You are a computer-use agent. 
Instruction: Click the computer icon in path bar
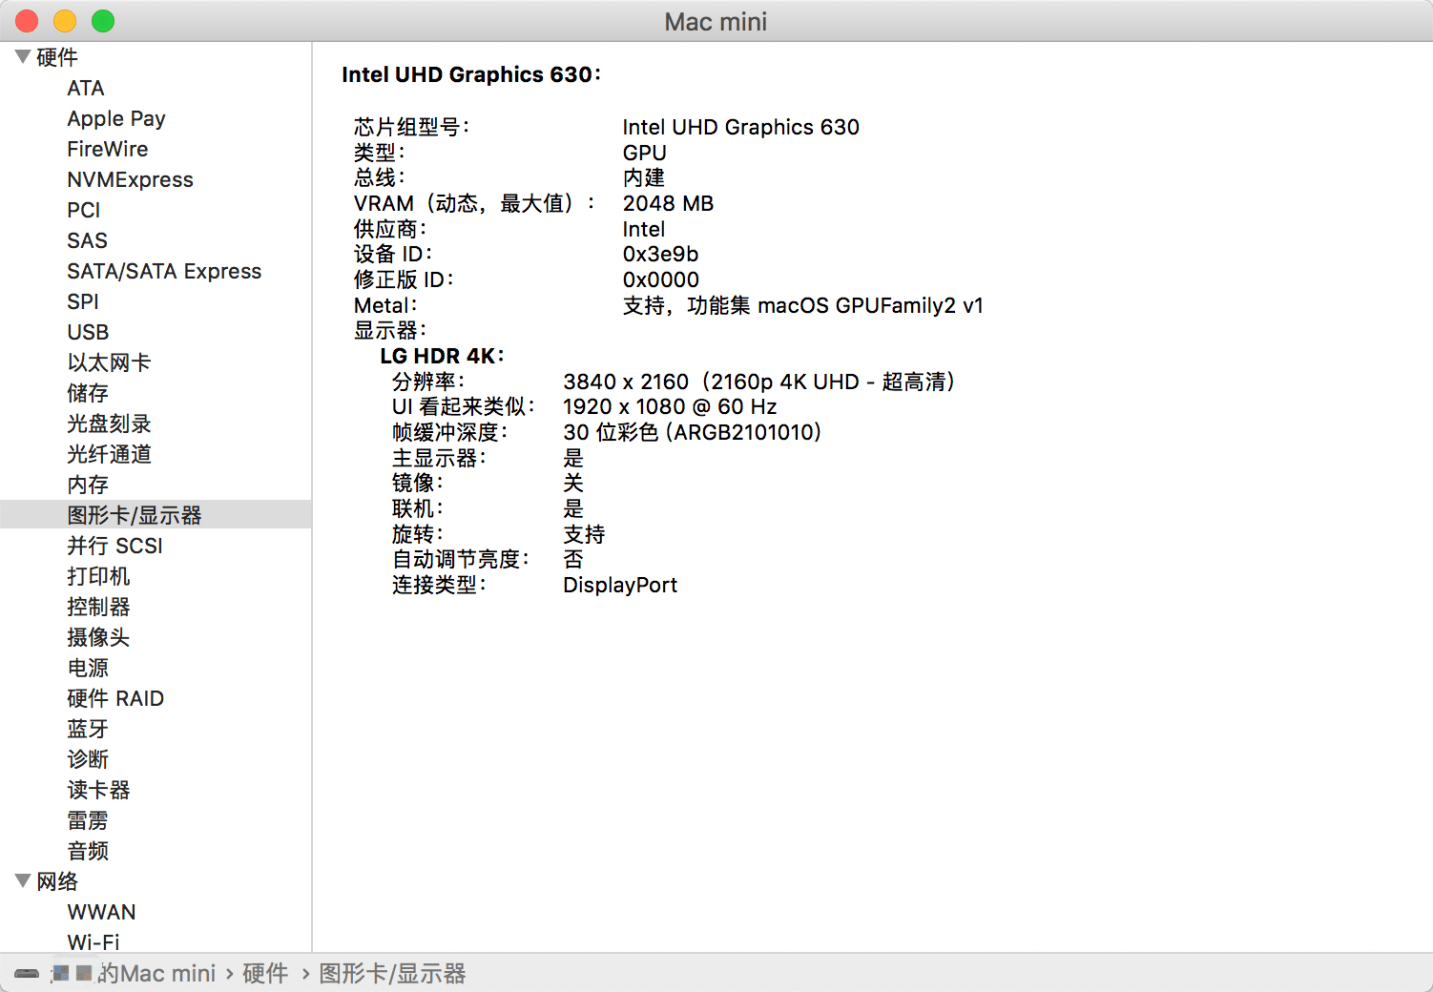coord(27,973)
